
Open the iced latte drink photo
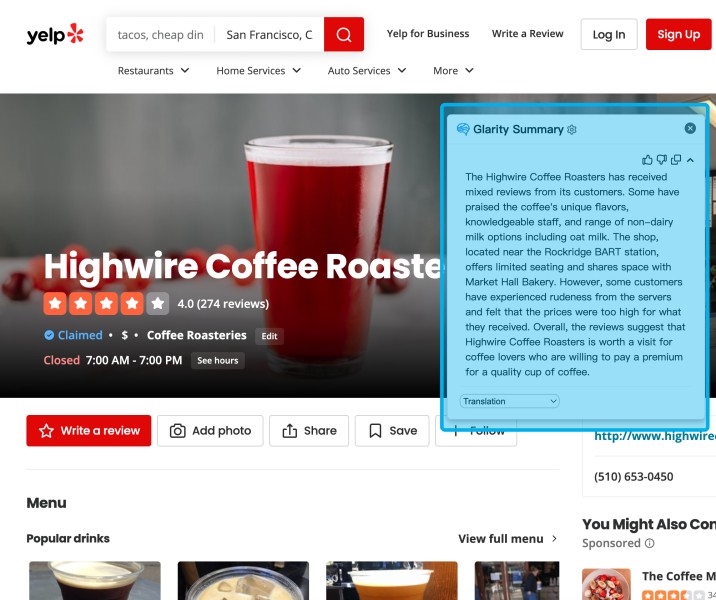tap(243, 581)
